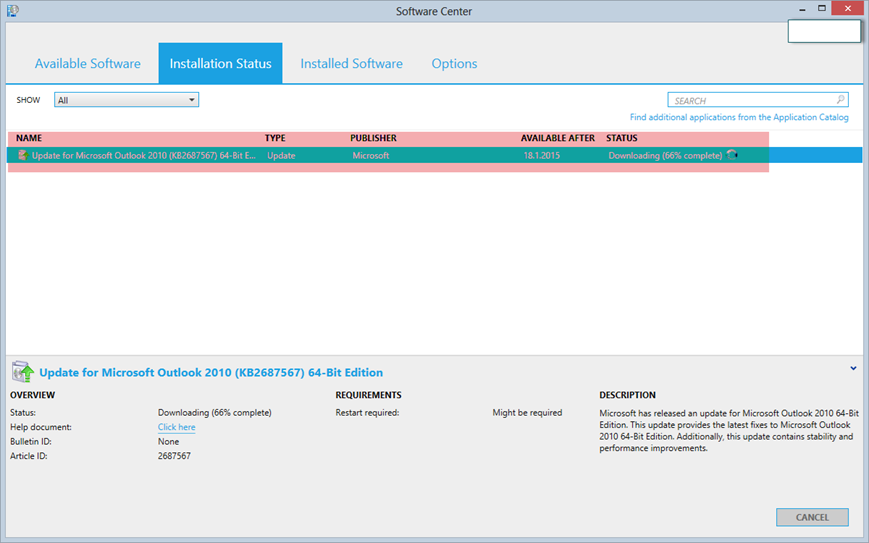Click the 'Update' type cell in the row
This screenshot has width=869, height=543.
[281, 156]
